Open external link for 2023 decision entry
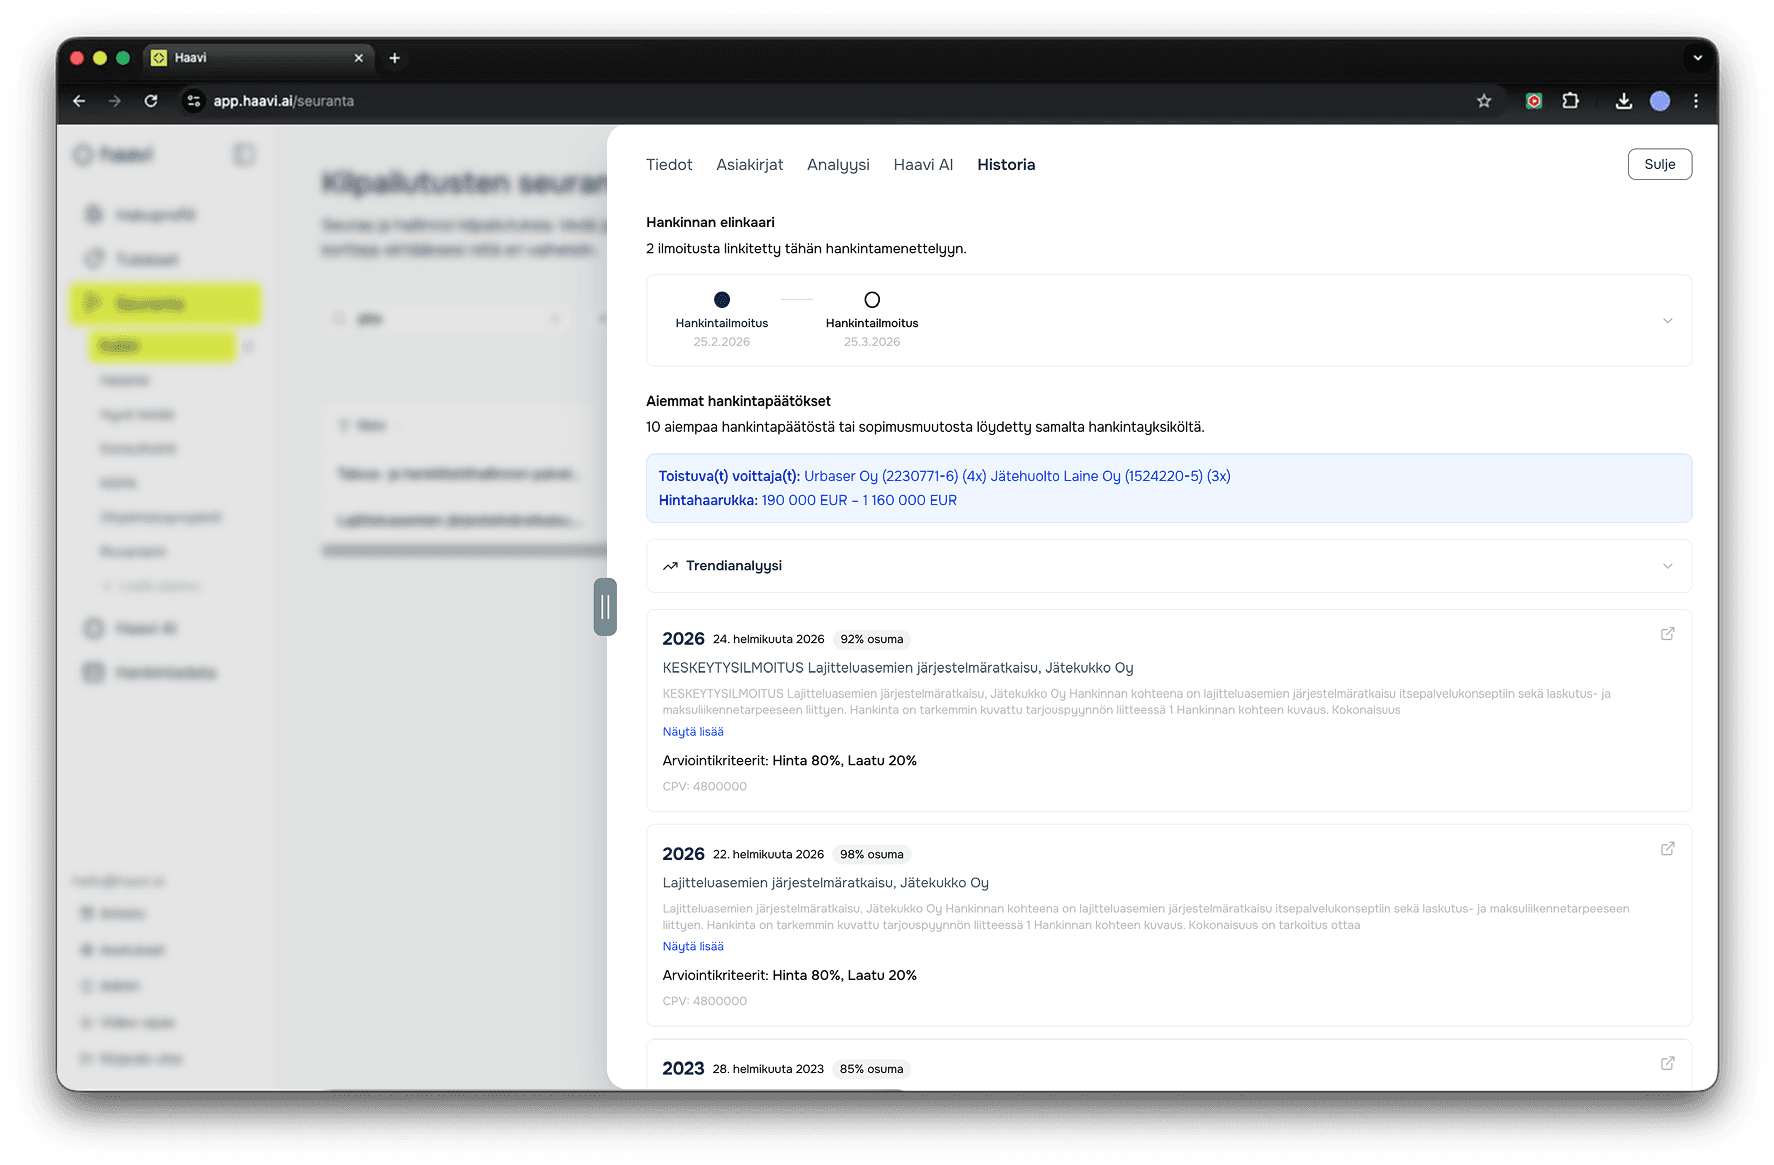1774x1165 pixels. (x=1667, y=1064)
